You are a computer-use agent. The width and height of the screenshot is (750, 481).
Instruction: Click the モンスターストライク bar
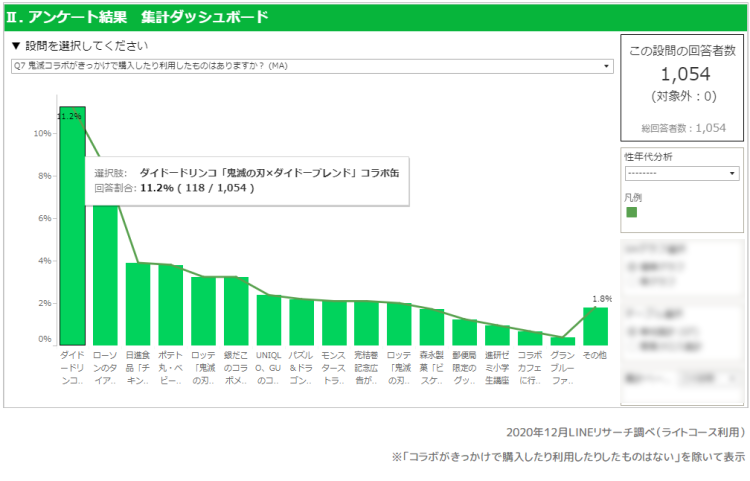[334, 323]
